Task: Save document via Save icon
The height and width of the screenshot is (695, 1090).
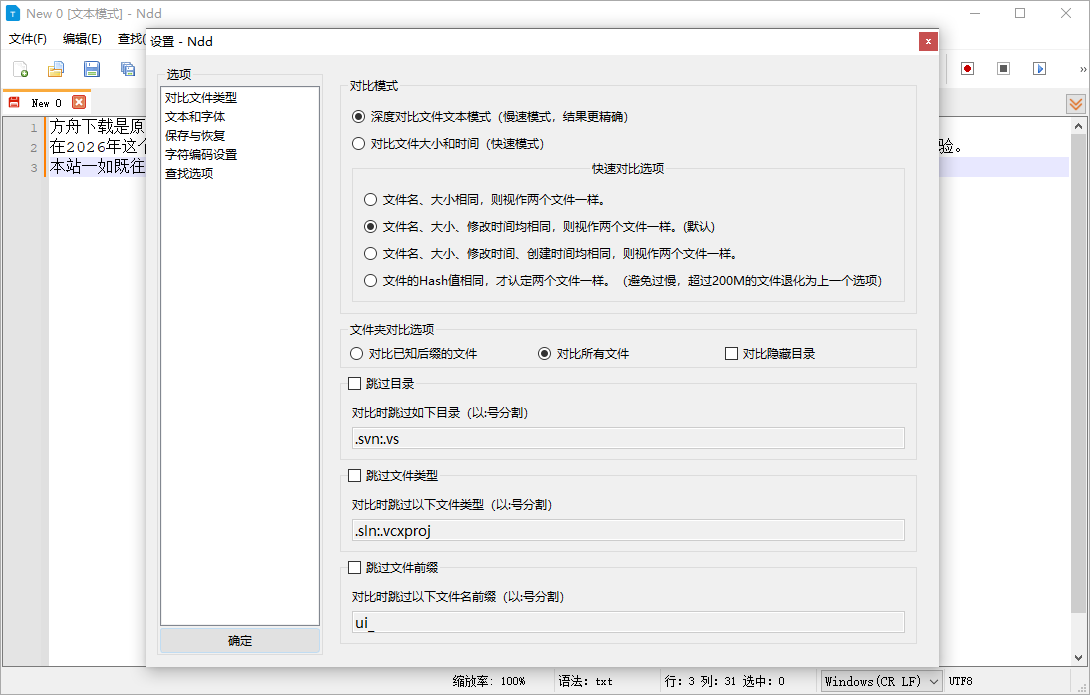Action: (91, 68)
